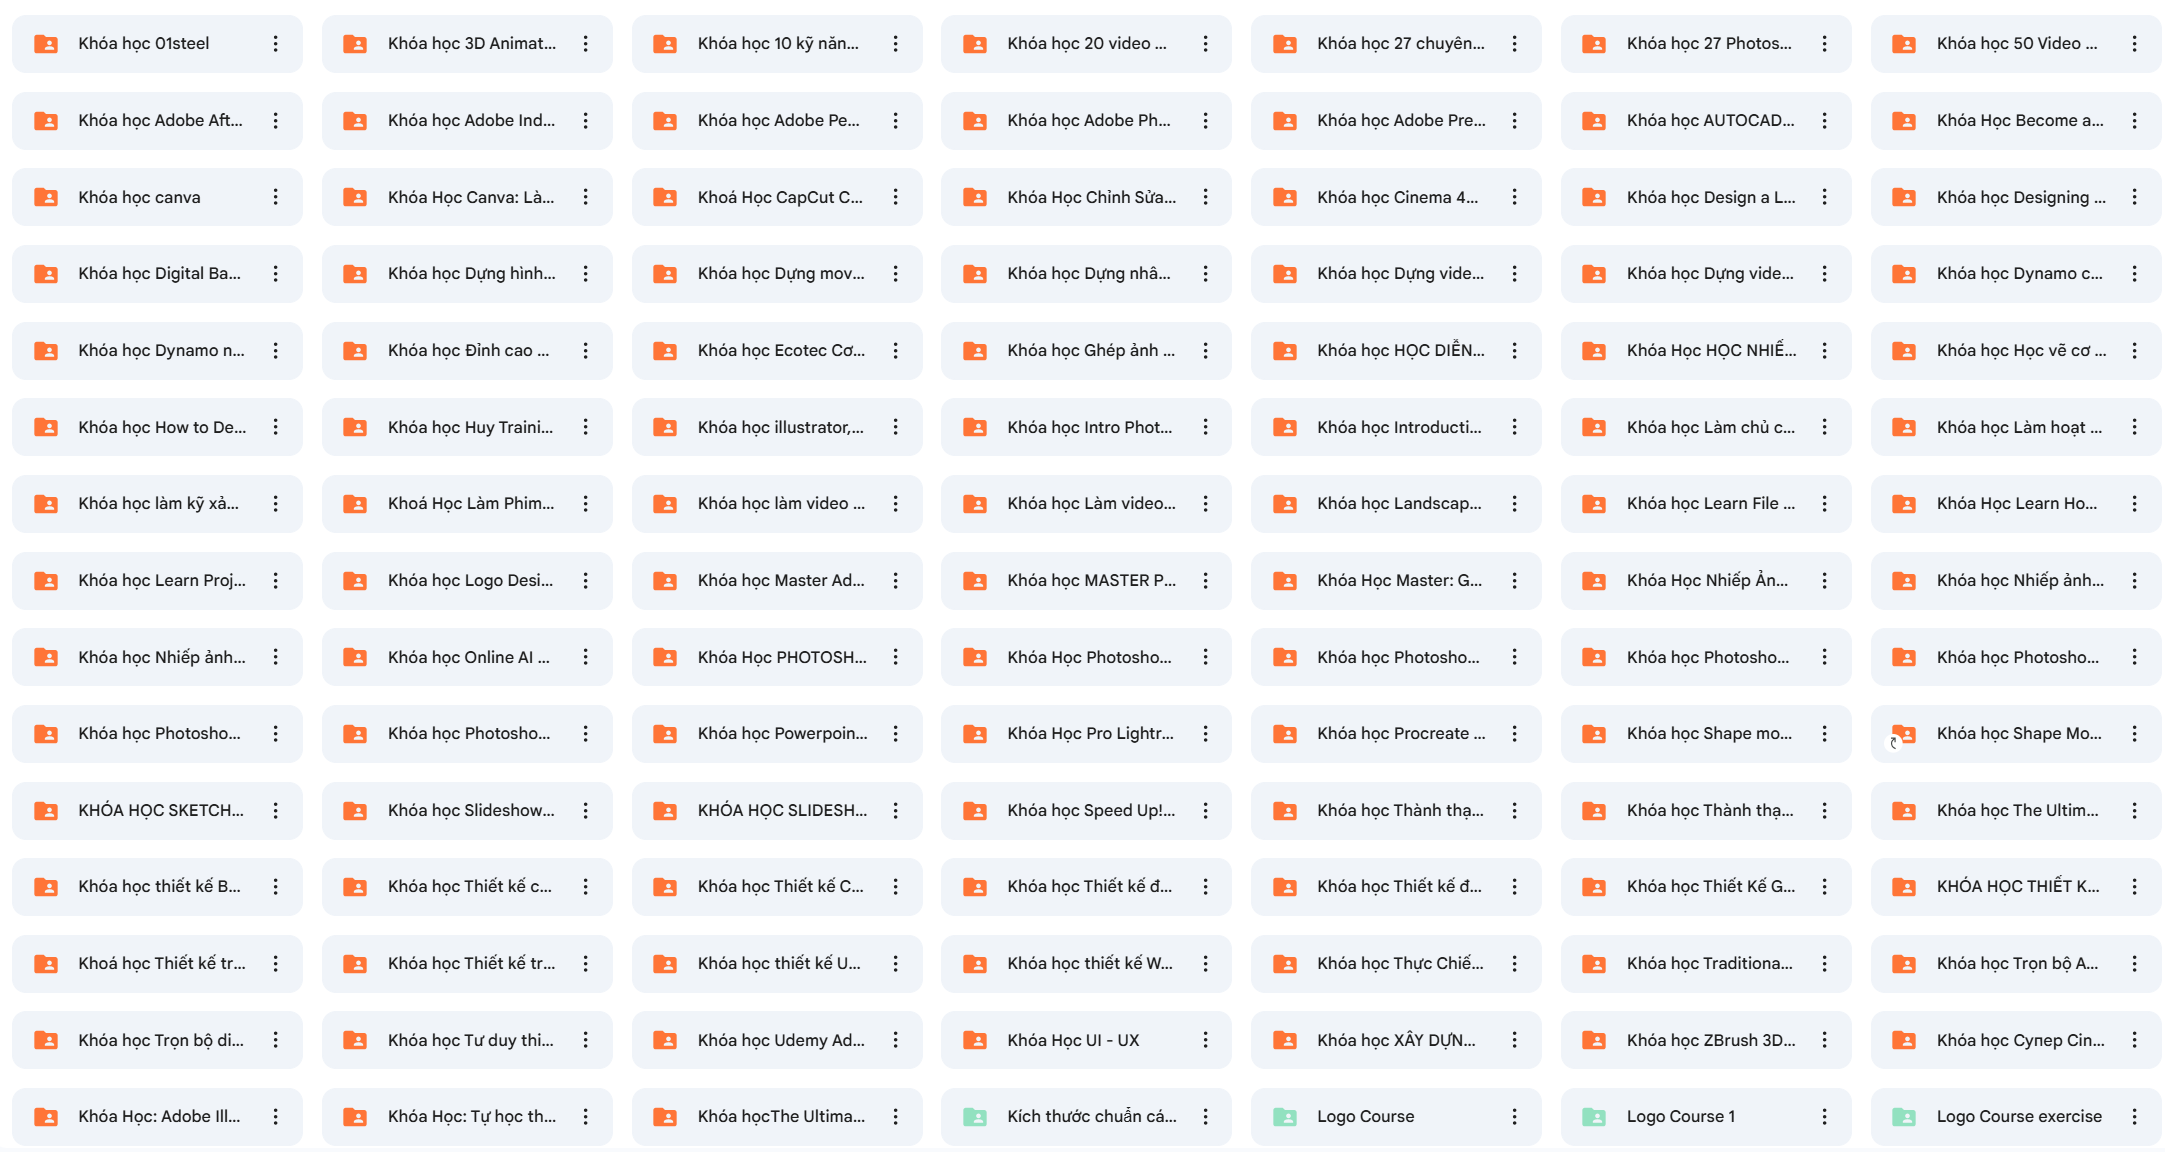Click the green folder icon of Logo Course exercise
Viewport: 2165px width, 1152px height.
point(1904,1117)
